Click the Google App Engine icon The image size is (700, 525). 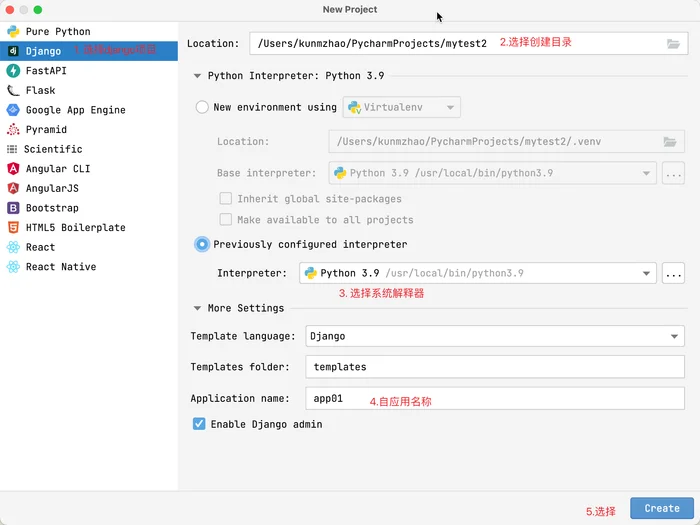click(x=13, y=110)
